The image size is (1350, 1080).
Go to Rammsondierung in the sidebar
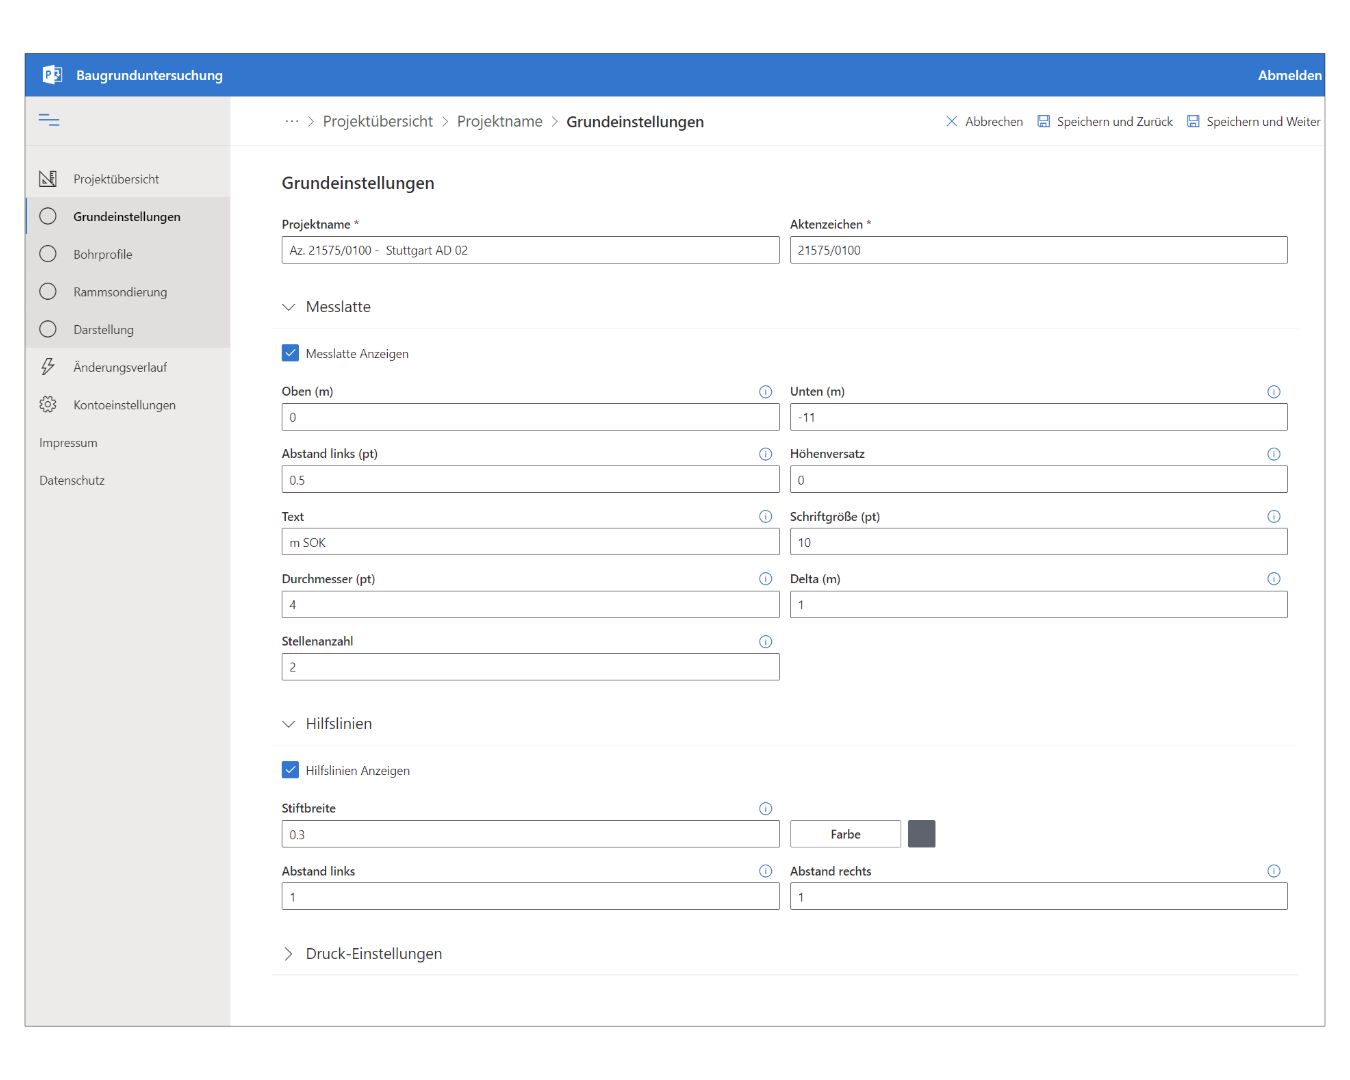(120, 292)
